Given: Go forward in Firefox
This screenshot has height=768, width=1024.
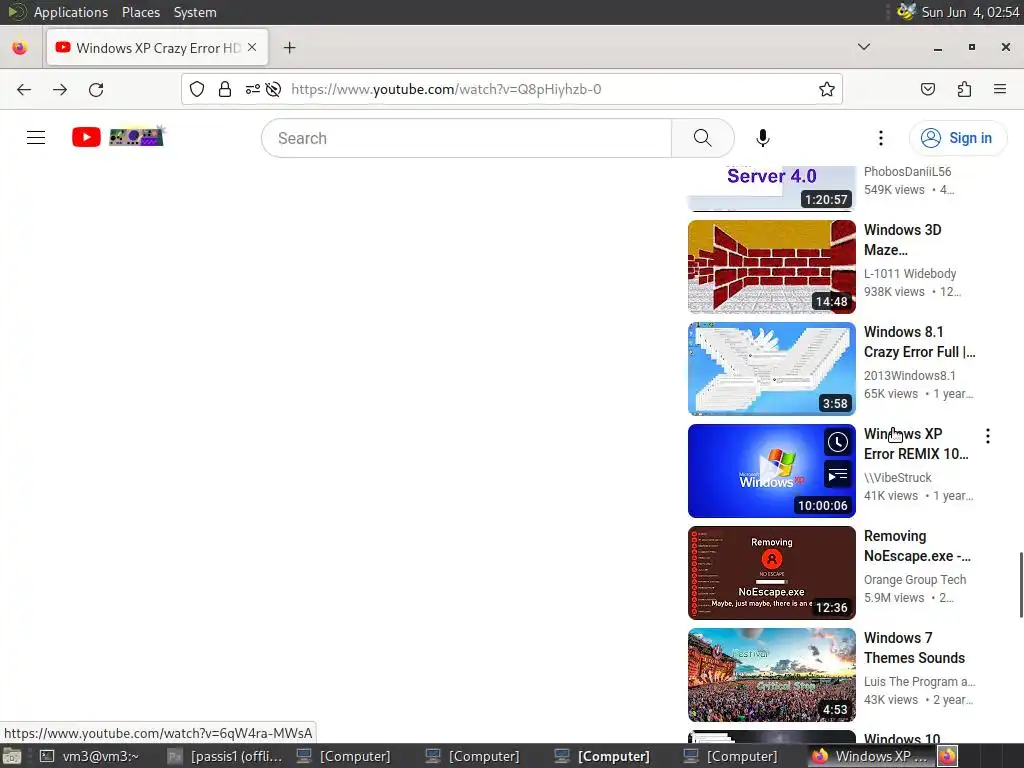Looking at the screenshot, I should click(x=60, y=89).
